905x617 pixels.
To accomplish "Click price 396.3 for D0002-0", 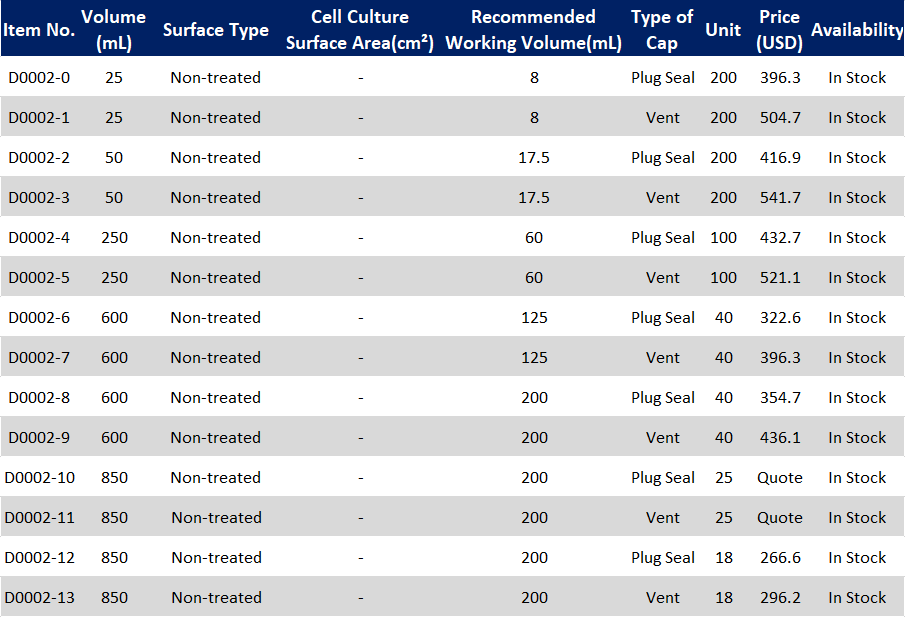I will coord(780,77).
